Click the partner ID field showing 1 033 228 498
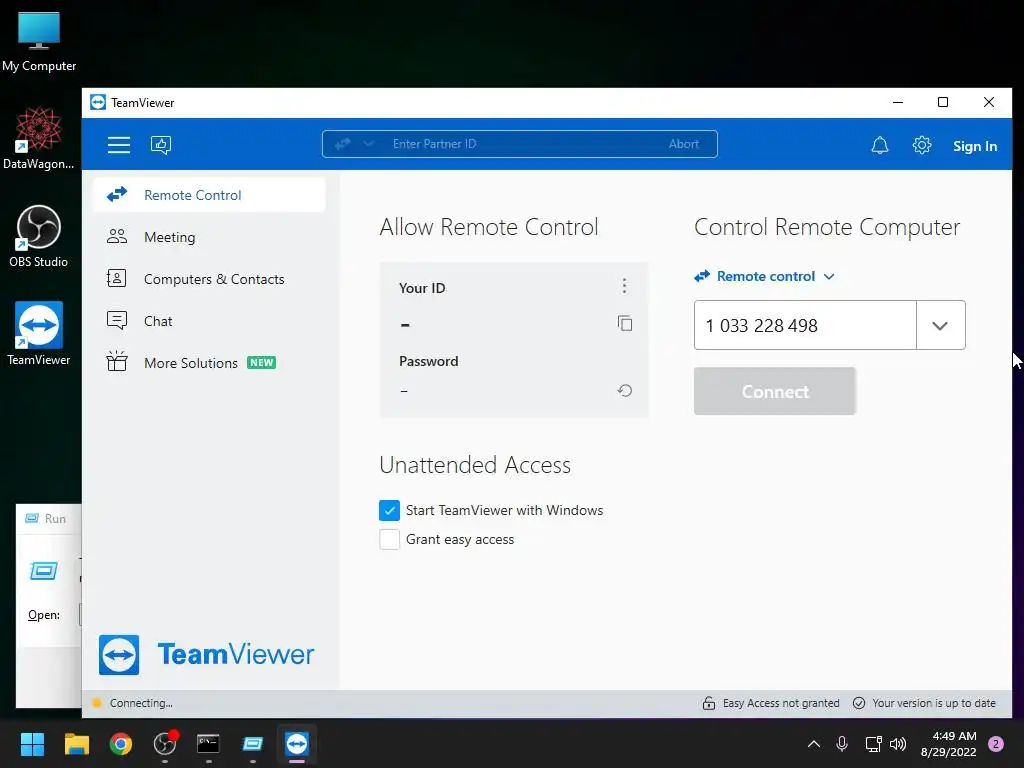Viewport: 1024px width, 768px height. [805, 325]
